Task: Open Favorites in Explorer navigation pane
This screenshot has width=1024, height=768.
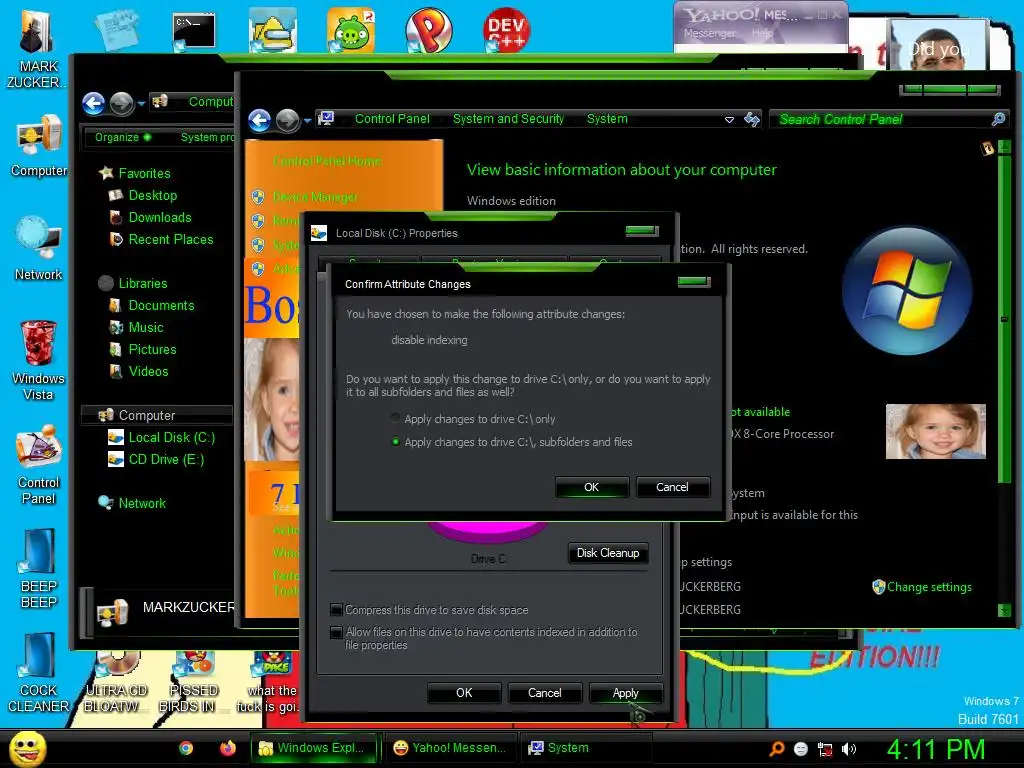Action: pos(144,173)
